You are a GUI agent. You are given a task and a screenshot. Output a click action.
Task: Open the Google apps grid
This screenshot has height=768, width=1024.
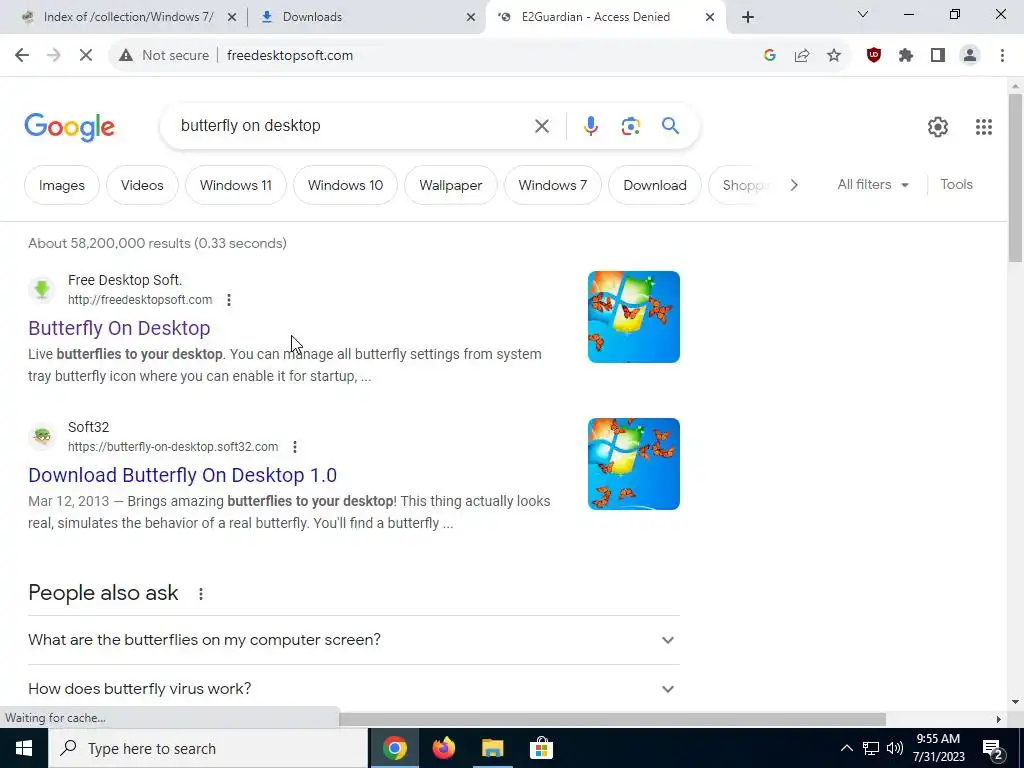[984, 127]
